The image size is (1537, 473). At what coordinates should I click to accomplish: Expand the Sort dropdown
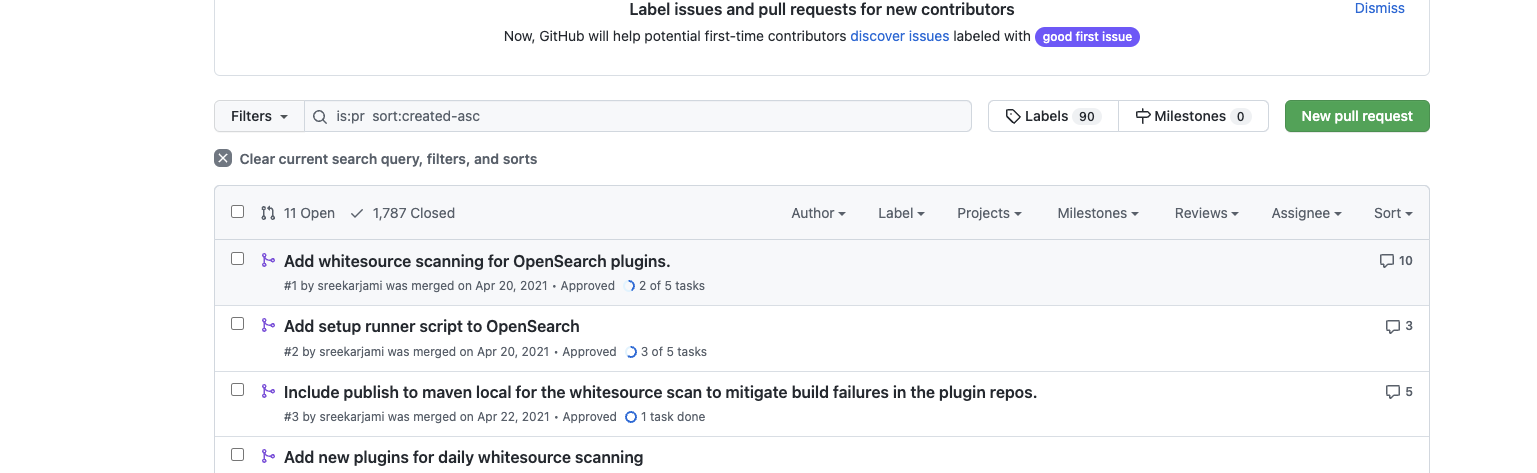pyautogui.click(x=1393, y=213)
